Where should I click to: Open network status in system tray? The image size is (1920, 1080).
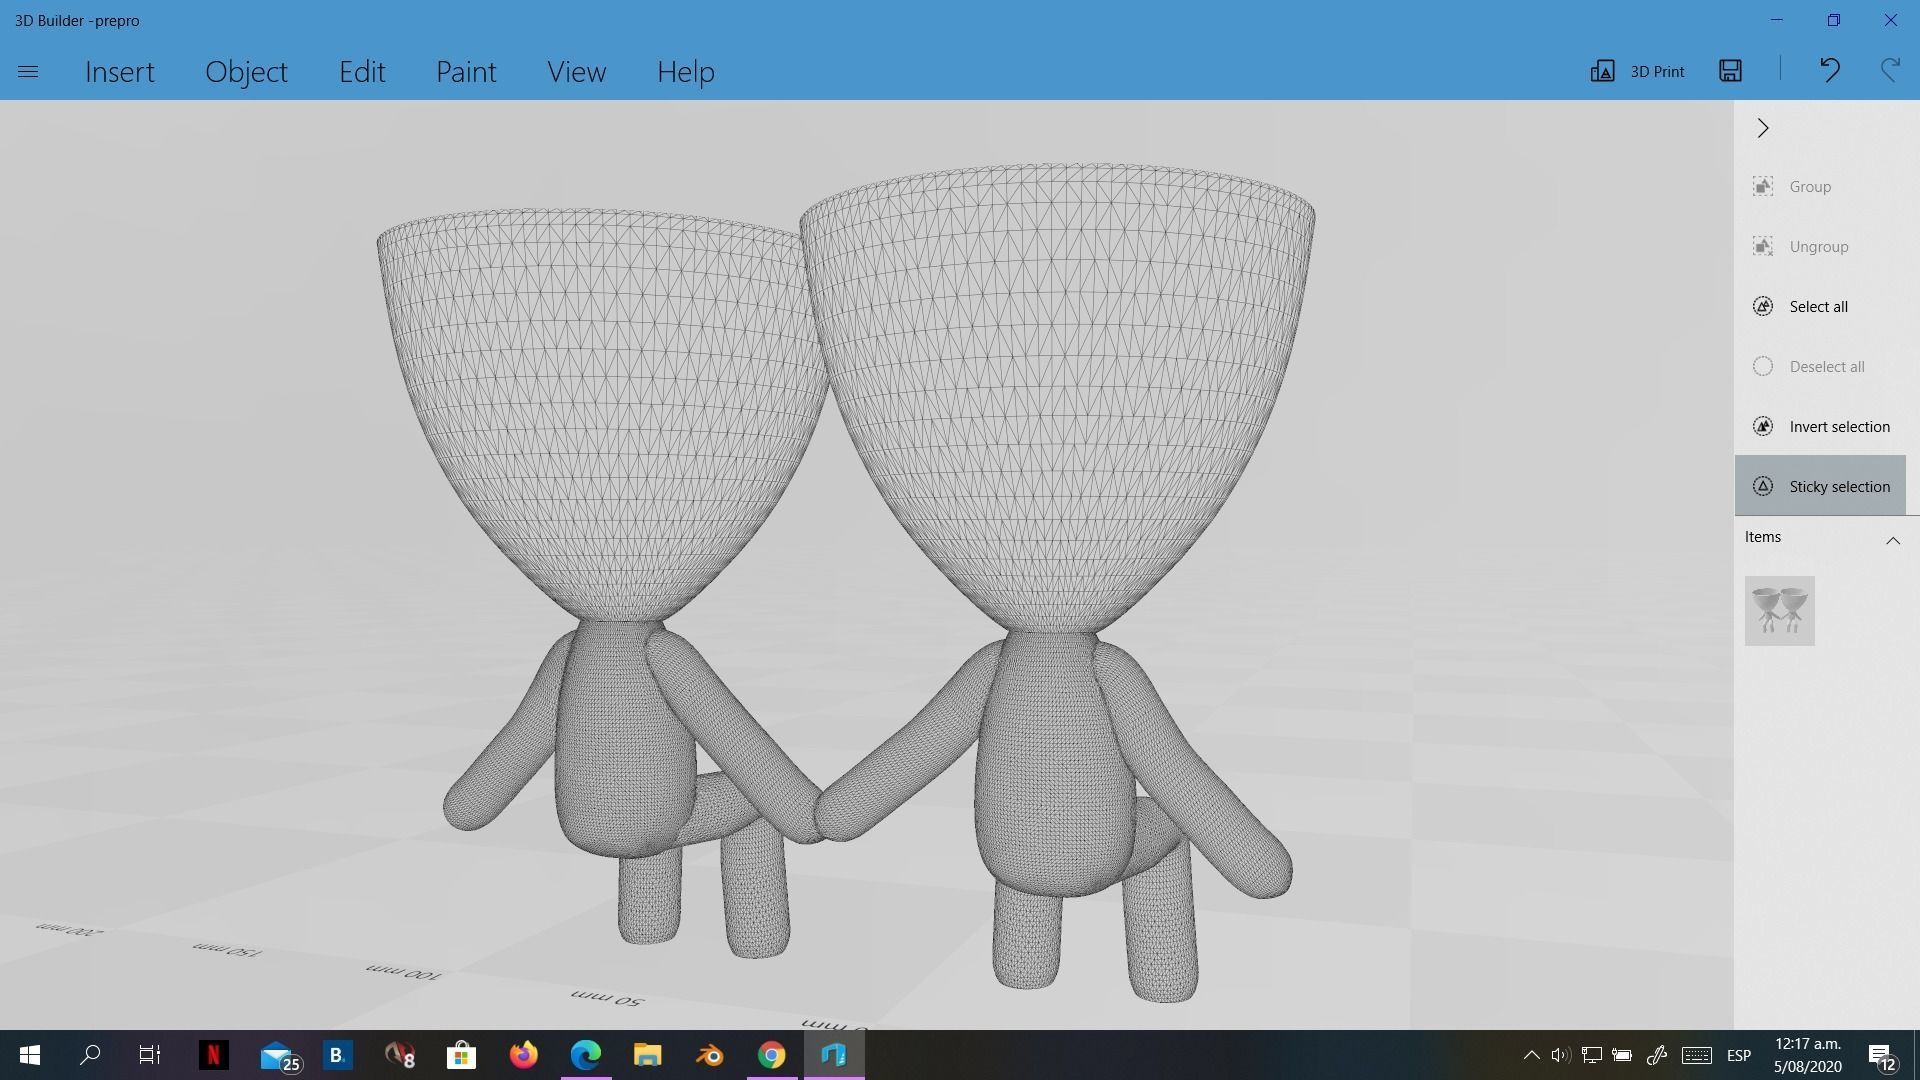[x=1591, y=1055]
